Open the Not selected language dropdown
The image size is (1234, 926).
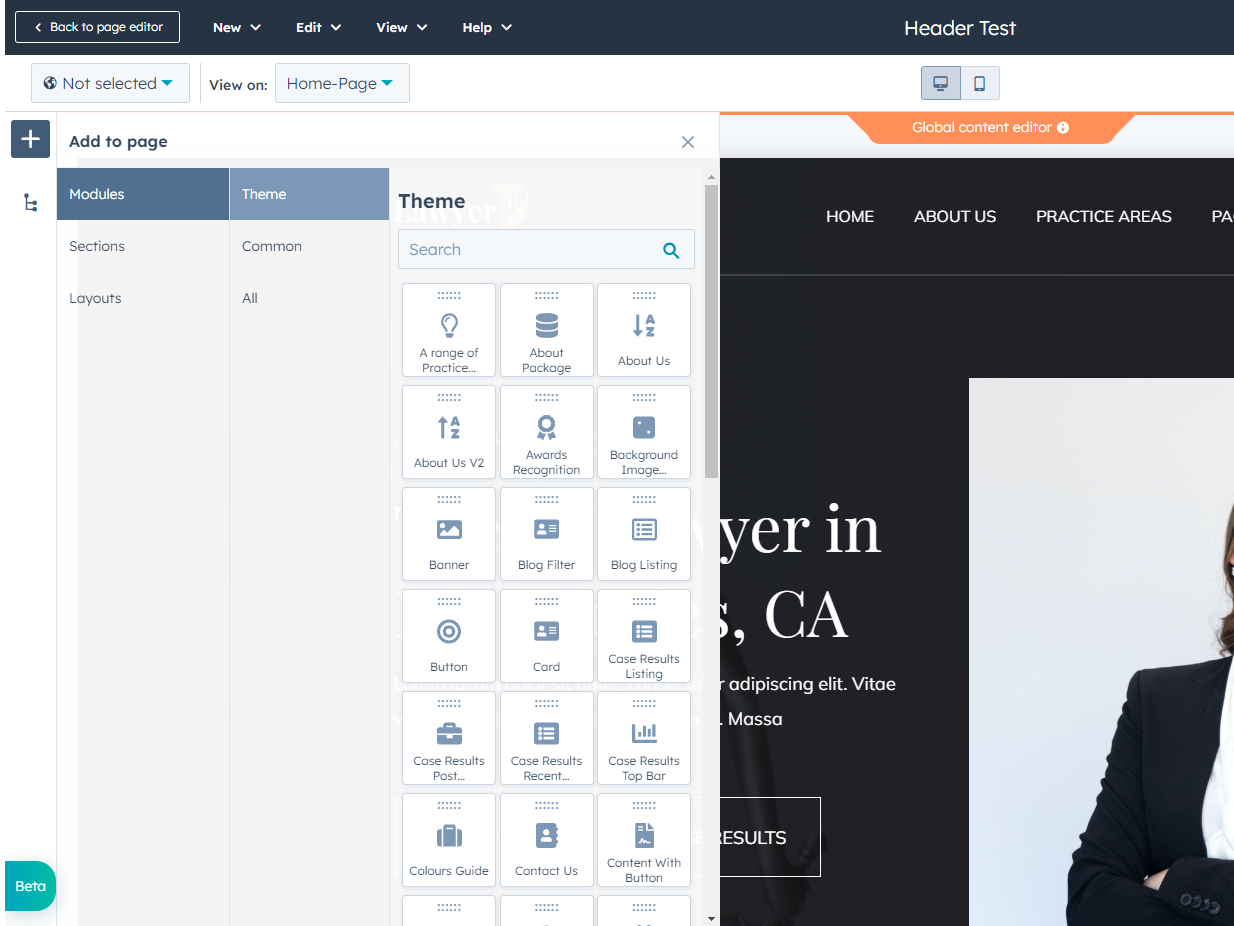tap(110, 83)
